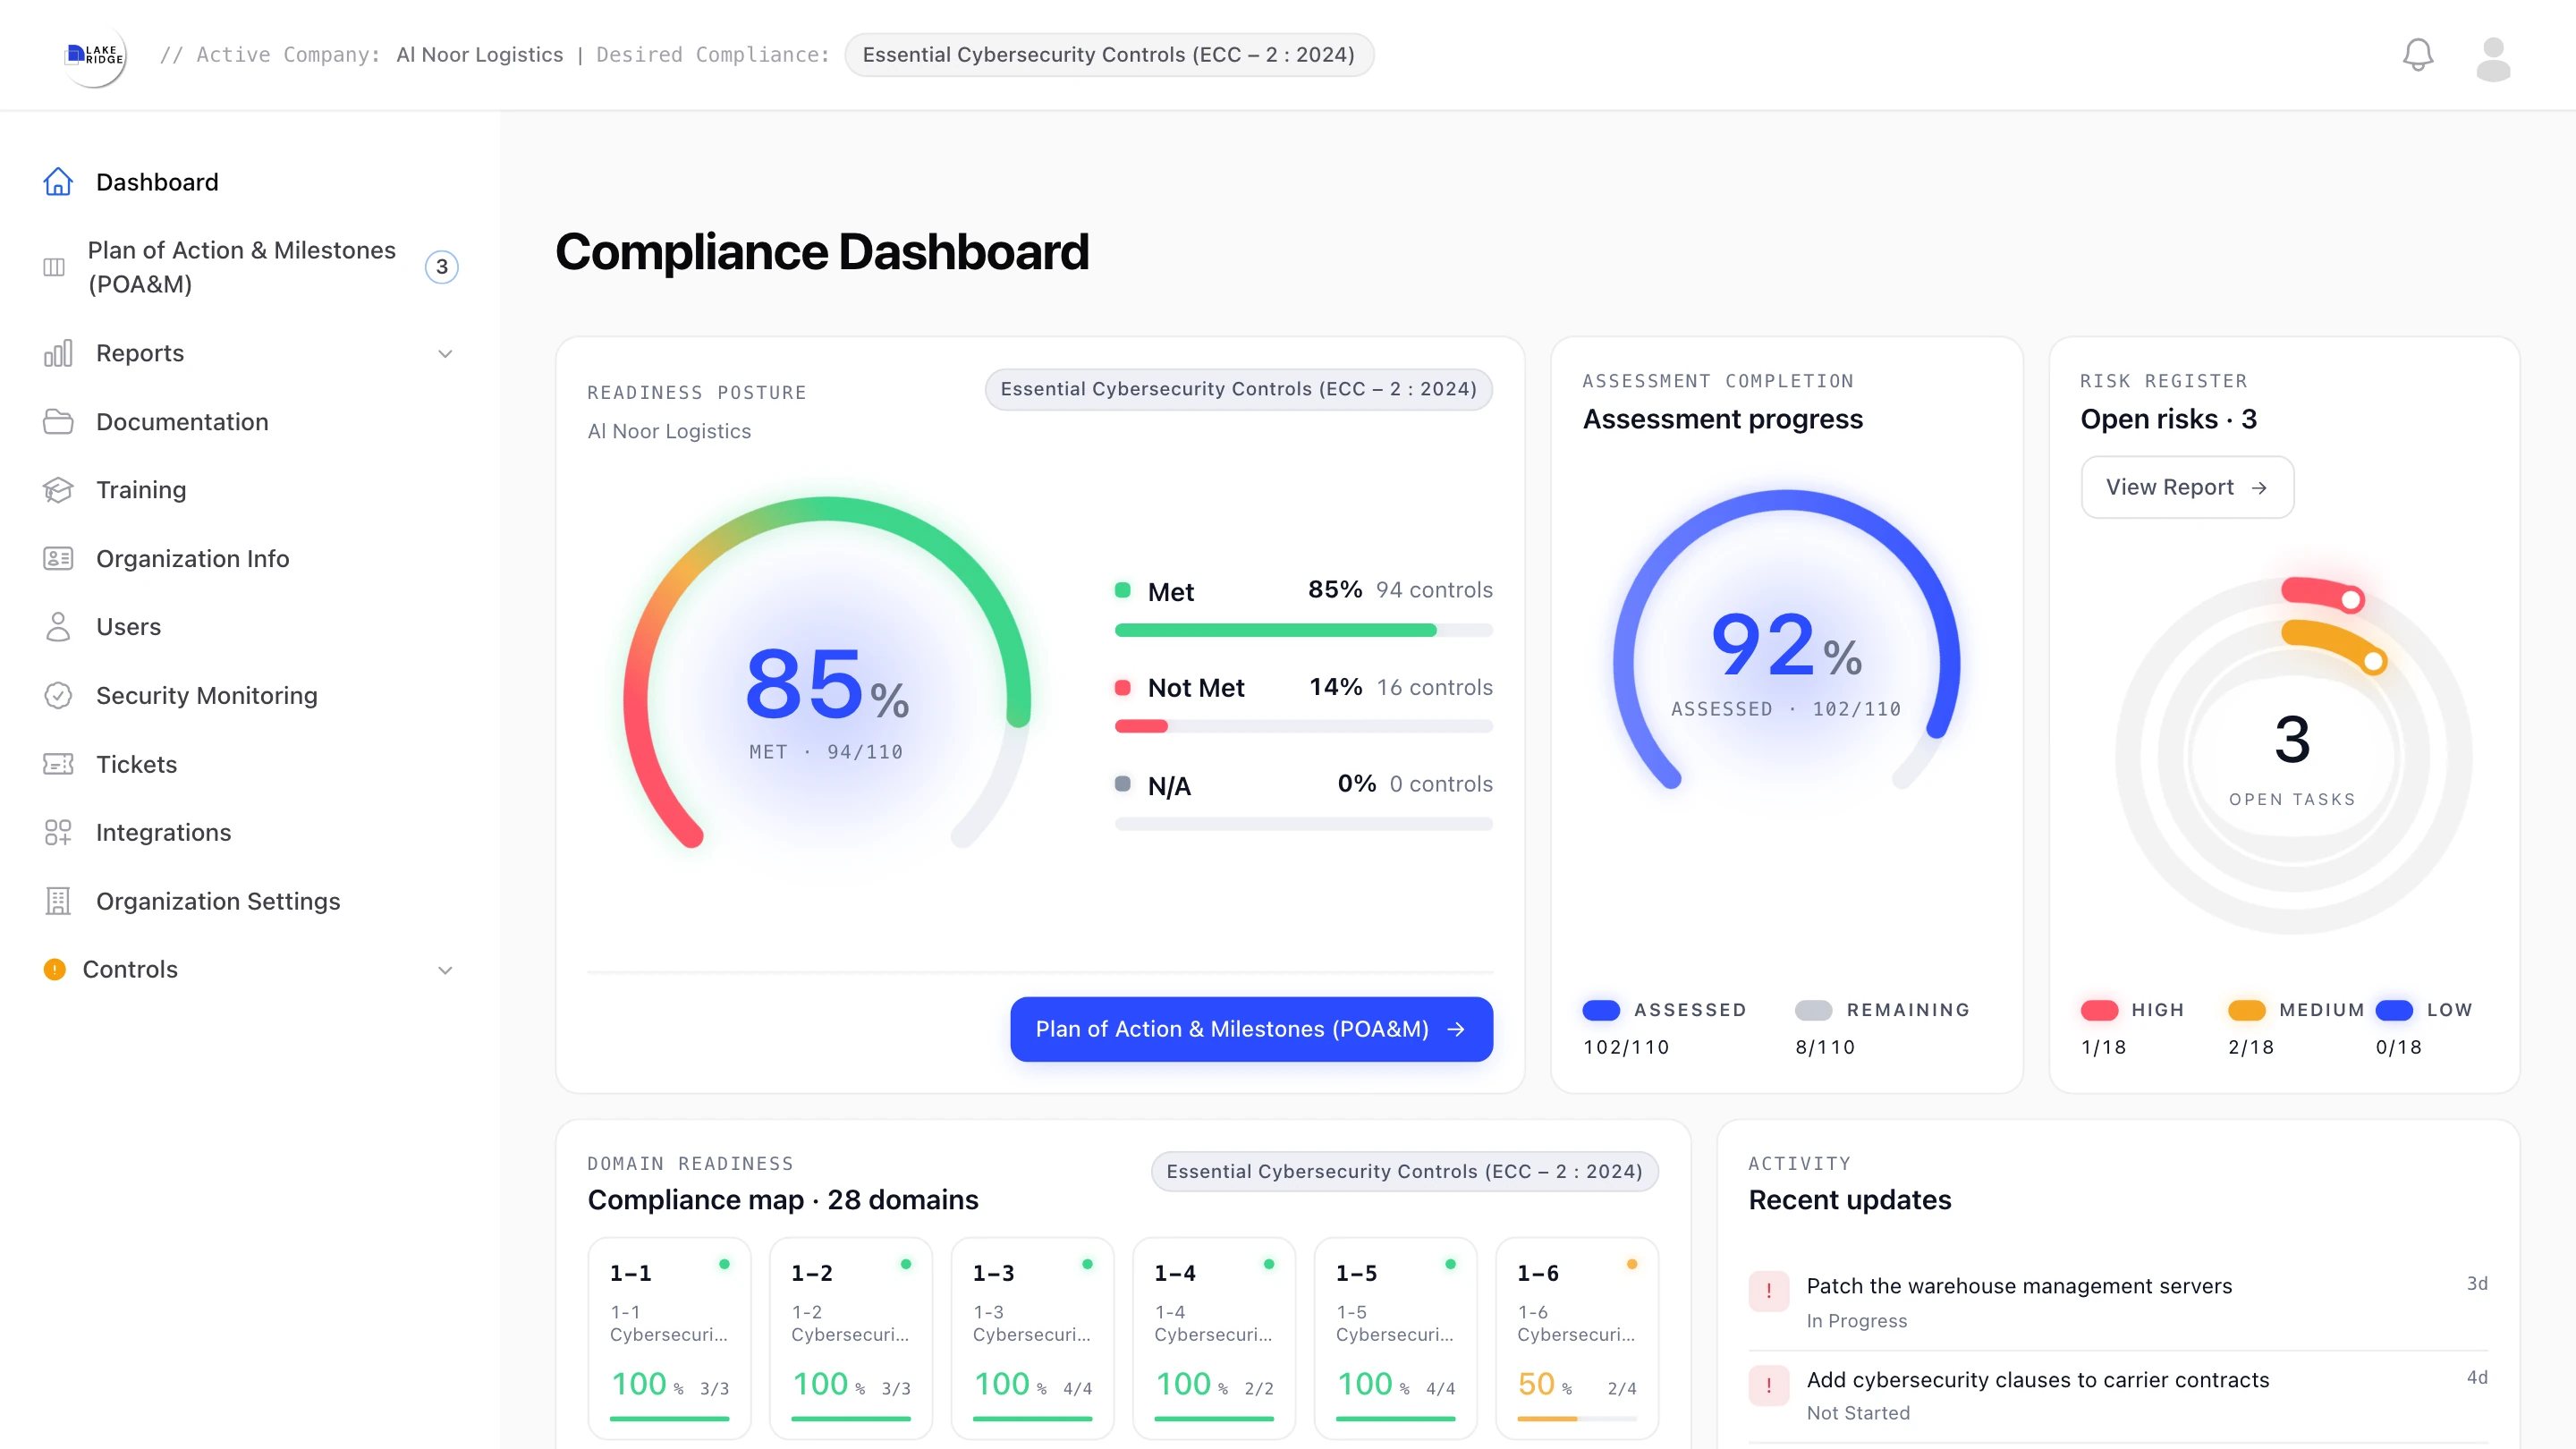Click the POA&M badge showing 3
Screen dimensions: 2576x1449
tap(442, 267)
